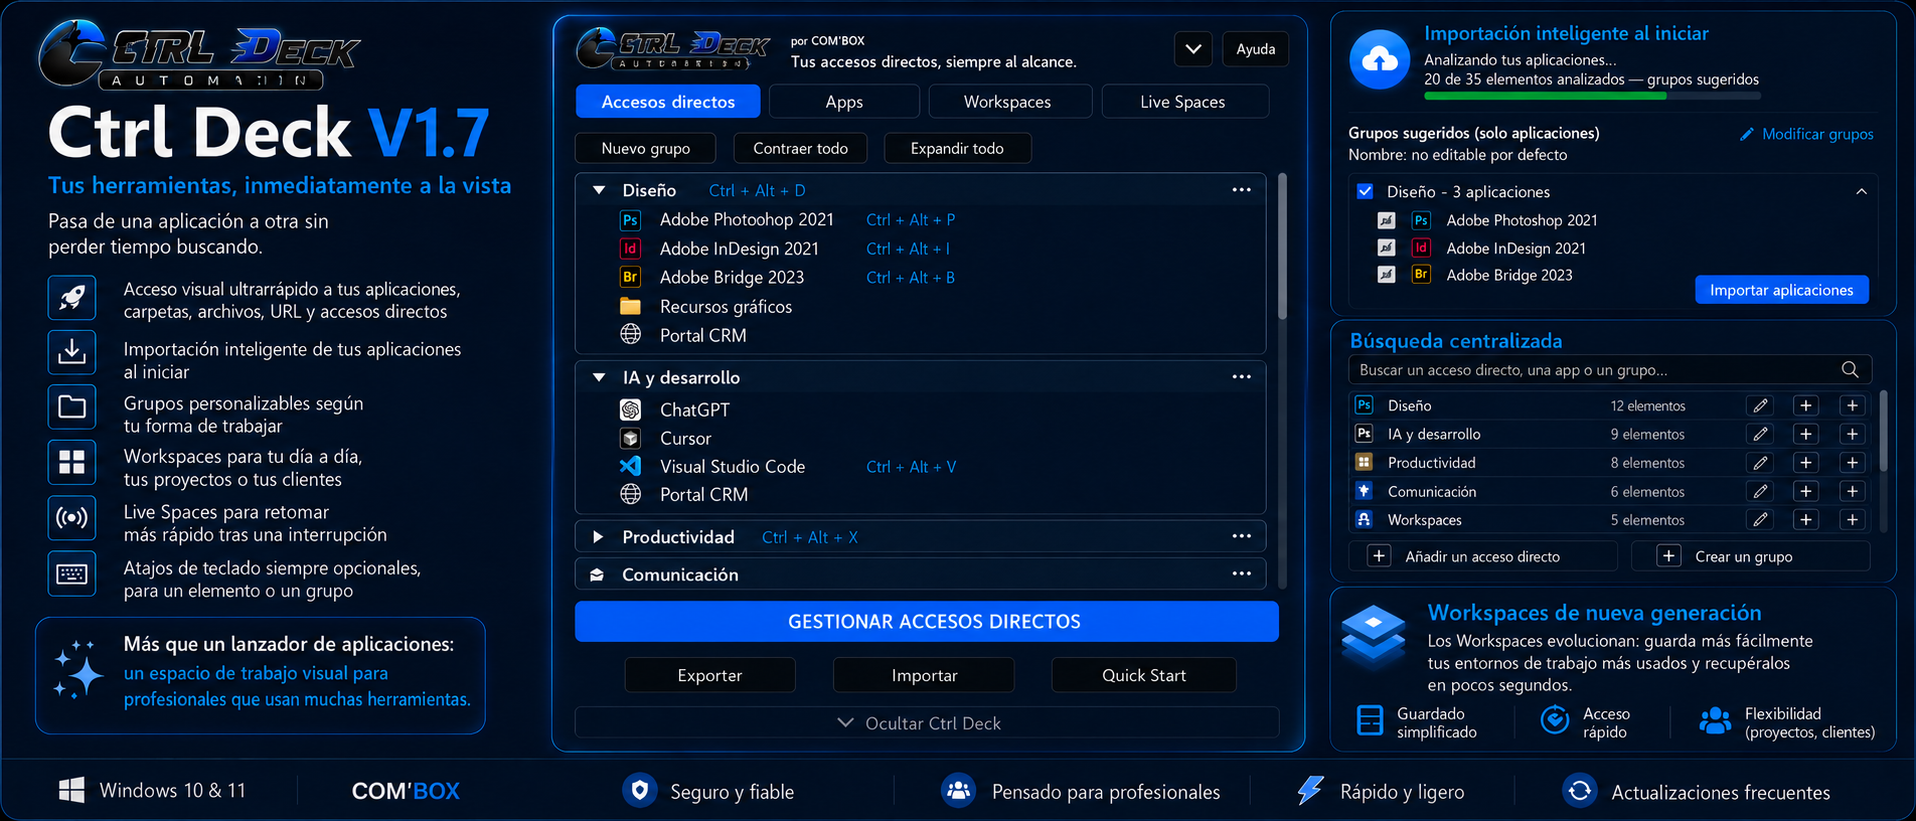Click the InDesign icon beside Adobe InDesign 2021 shortcut
The width and height of the screenshot is (1916, 821).
click(630, 249)
